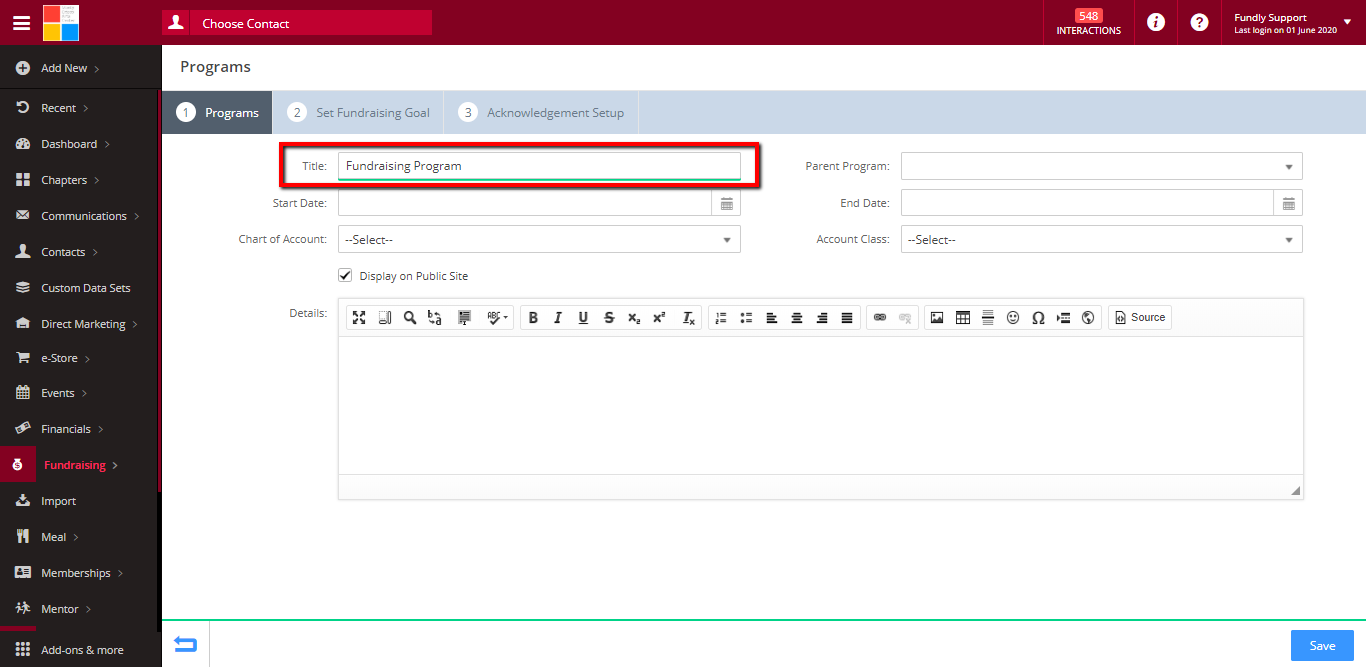Click the back arrow button
Image resolution: width=1366 pixels, height=667 pixels.
[x=185, y=645]
